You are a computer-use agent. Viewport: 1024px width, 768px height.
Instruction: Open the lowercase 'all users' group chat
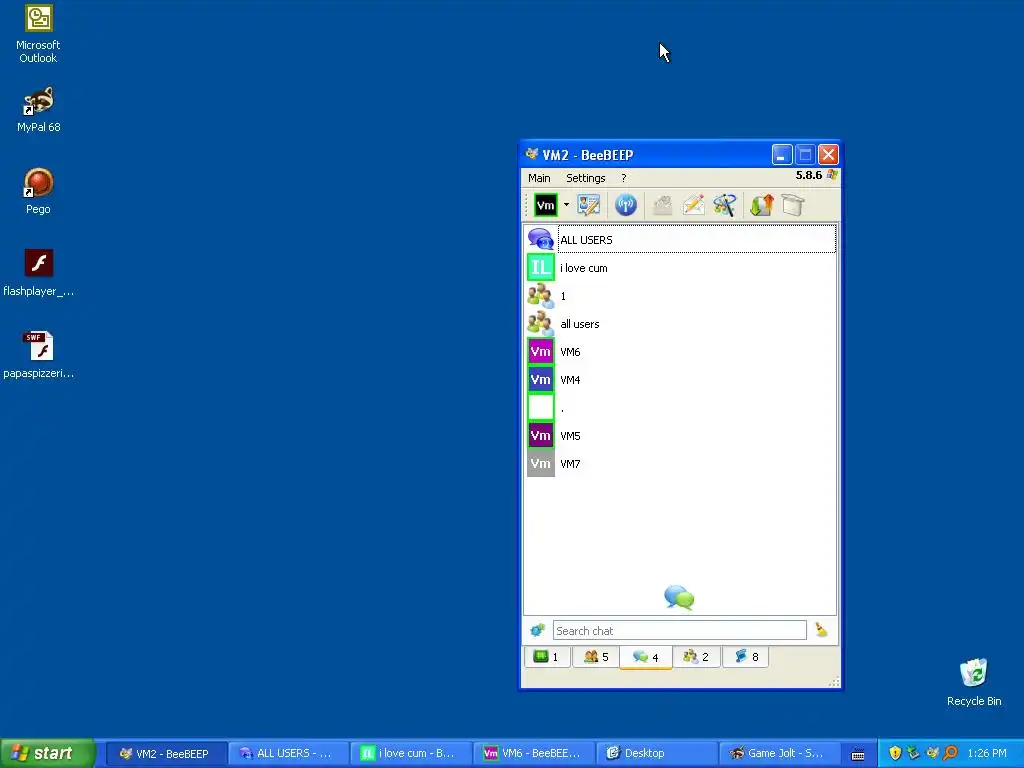(680, 324)
